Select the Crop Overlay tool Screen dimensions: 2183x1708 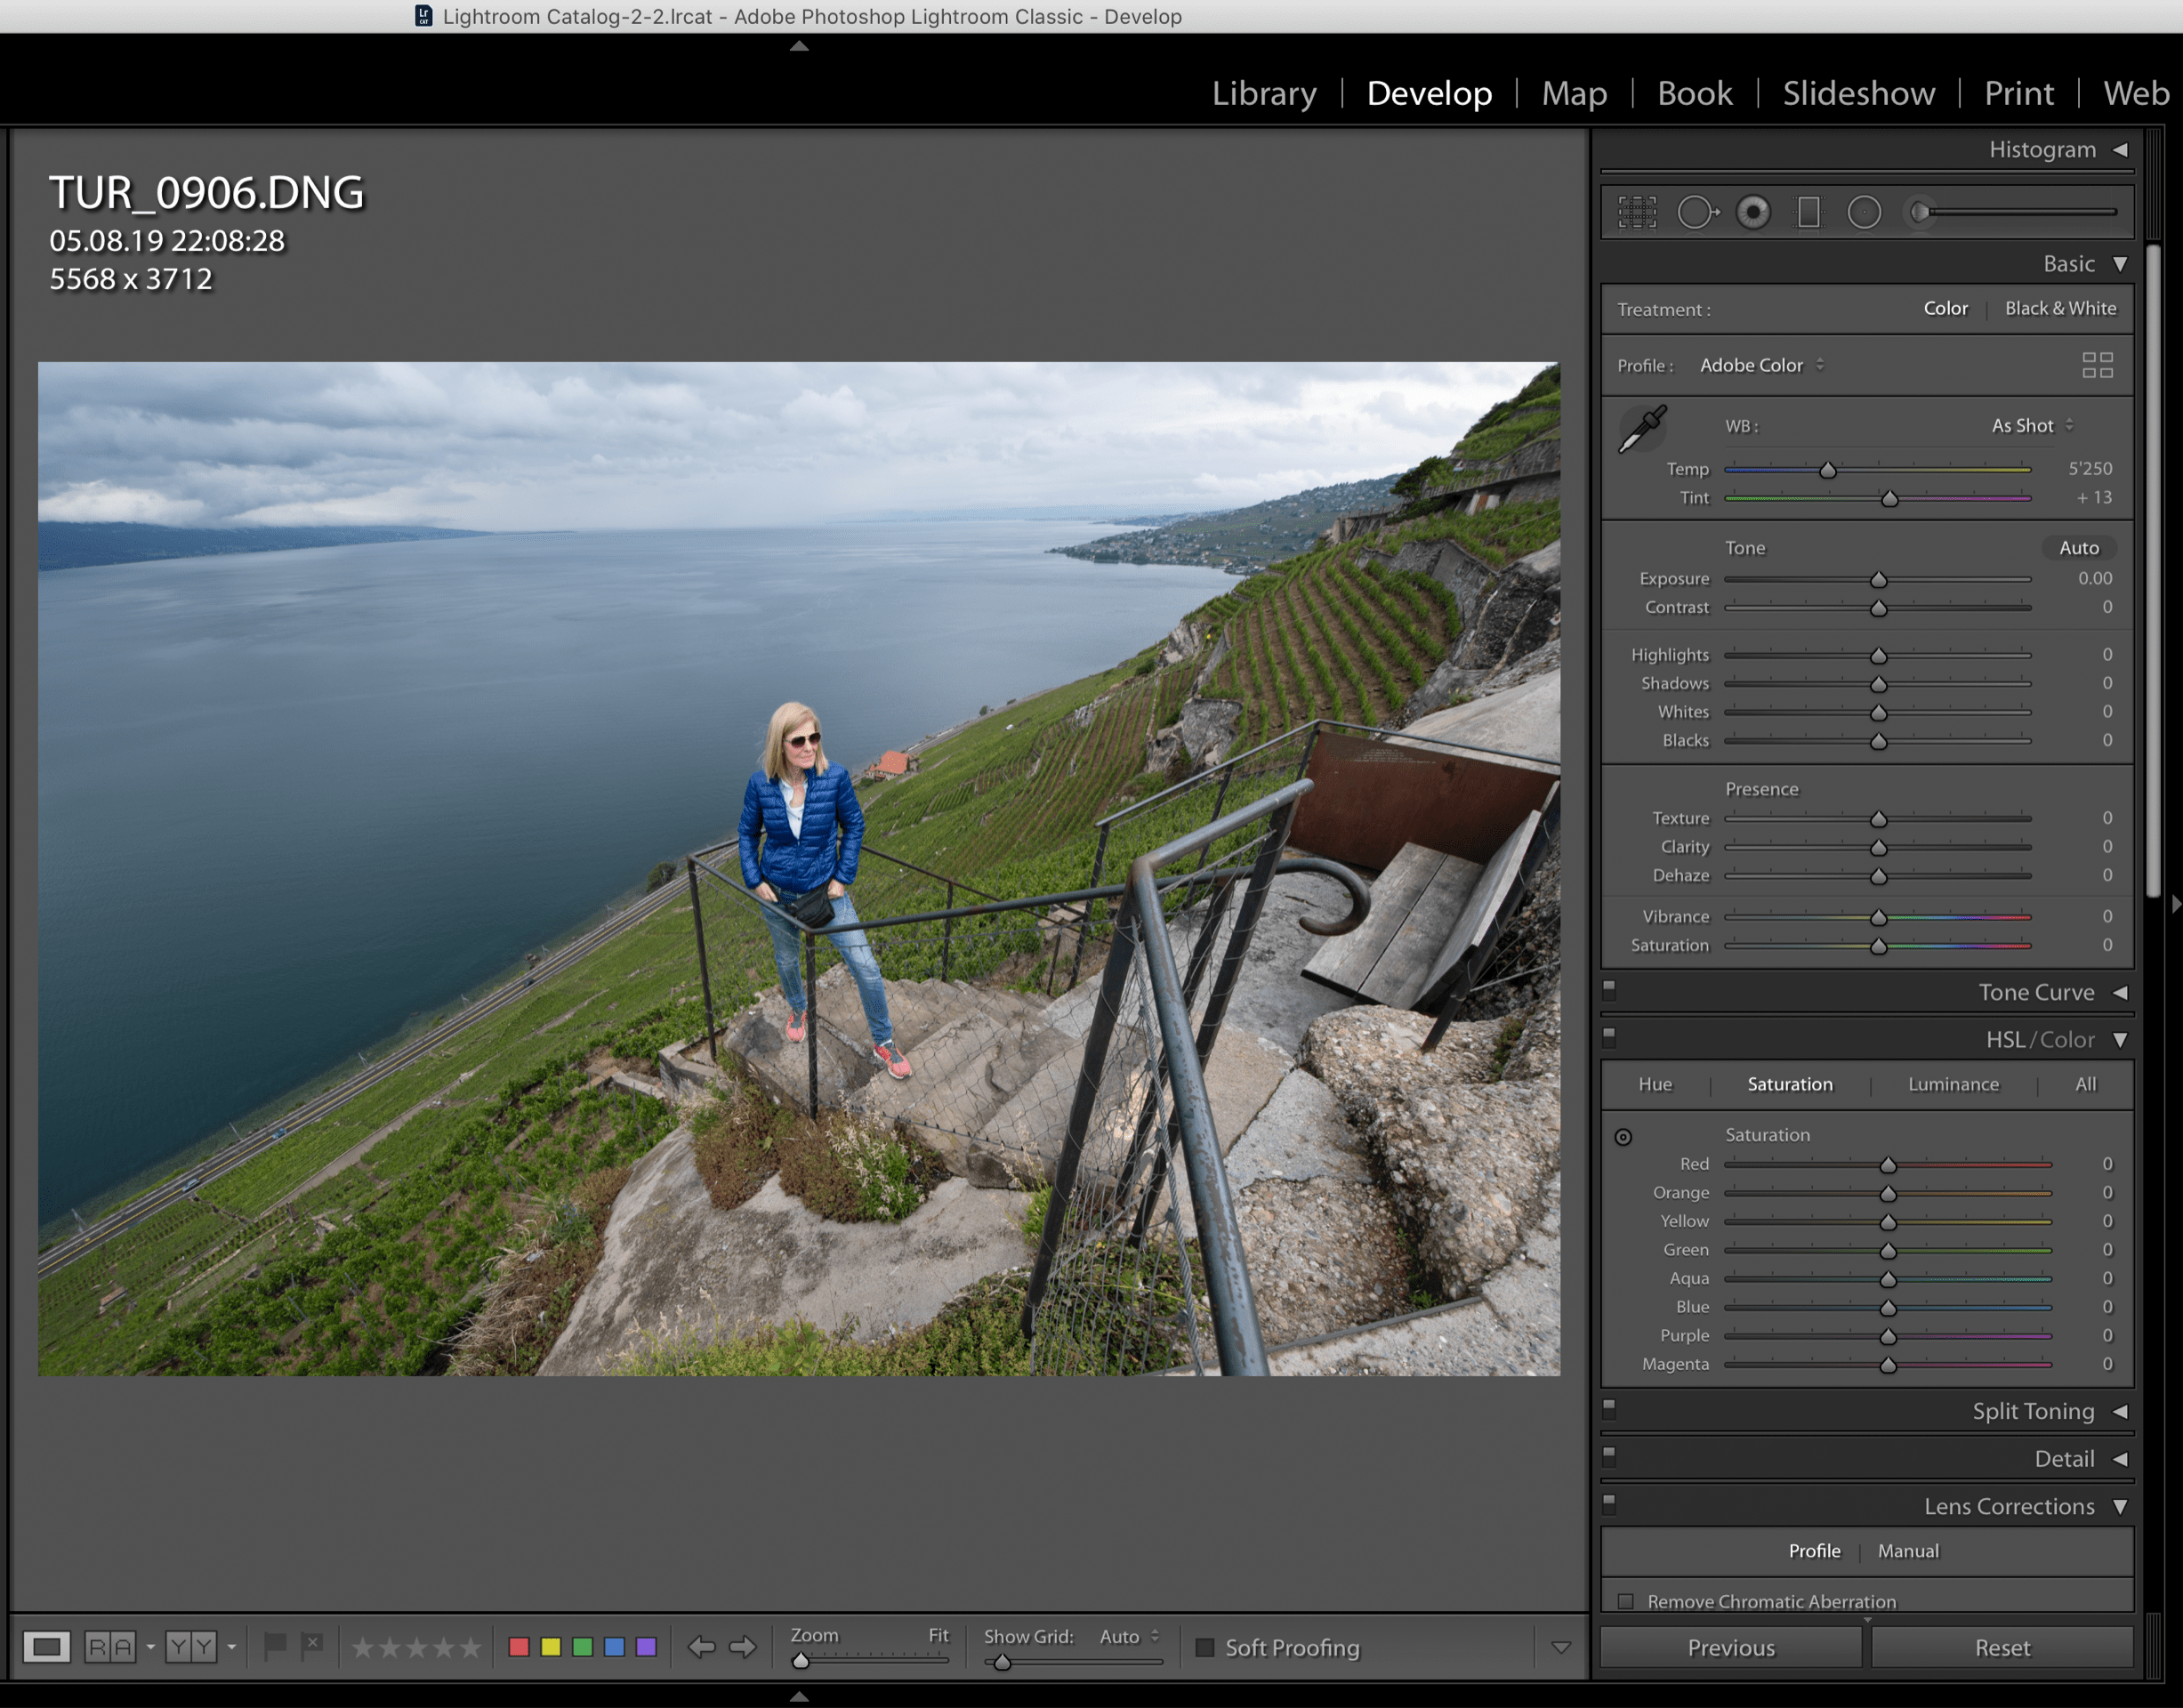point(1637,213)
